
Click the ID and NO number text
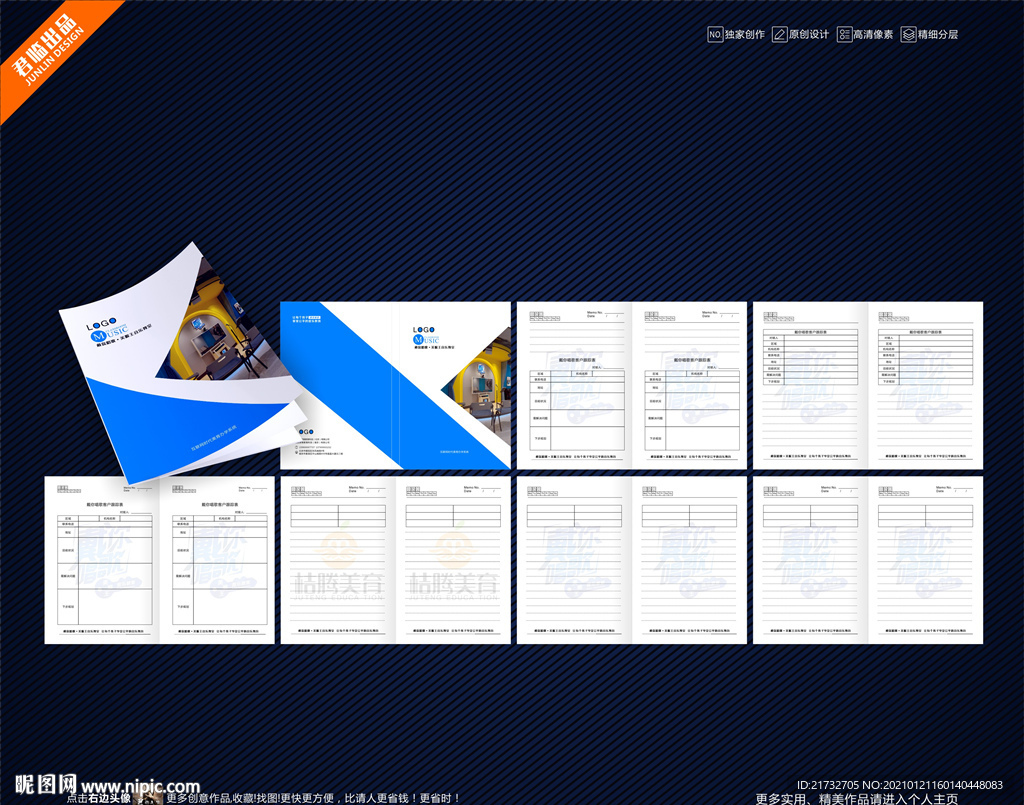[899, 785]
